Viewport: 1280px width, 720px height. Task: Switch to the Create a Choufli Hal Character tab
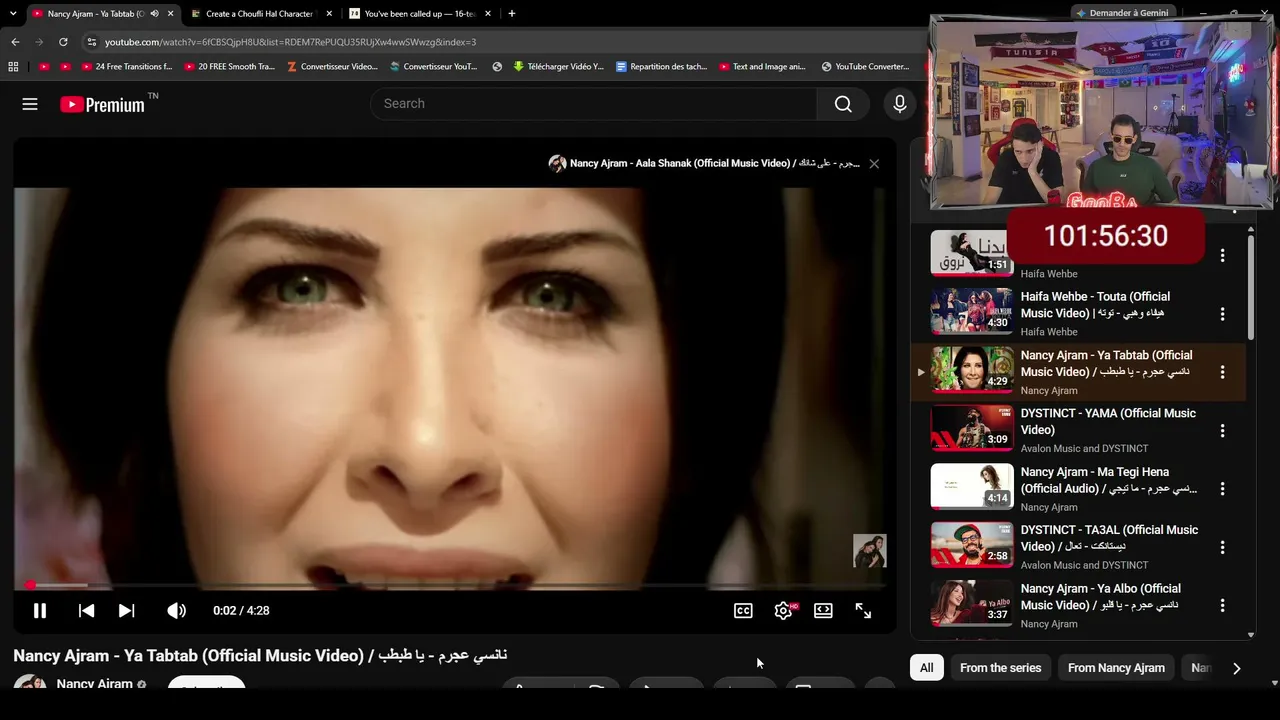pyautogui.click(x=260, y=14)
